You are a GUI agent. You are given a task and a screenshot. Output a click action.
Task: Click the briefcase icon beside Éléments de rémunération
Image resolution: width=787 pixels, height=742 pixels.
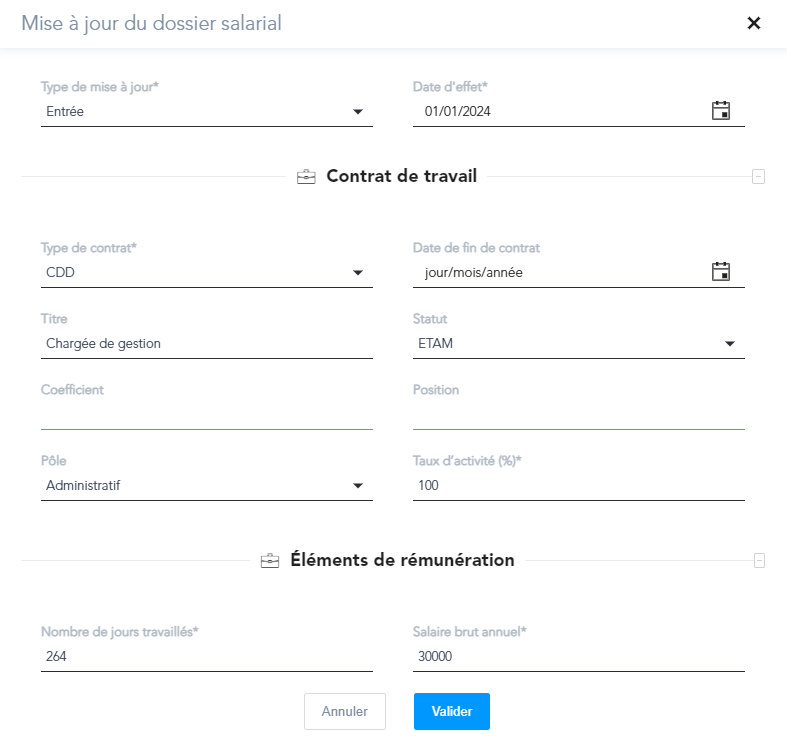[270, 561]
